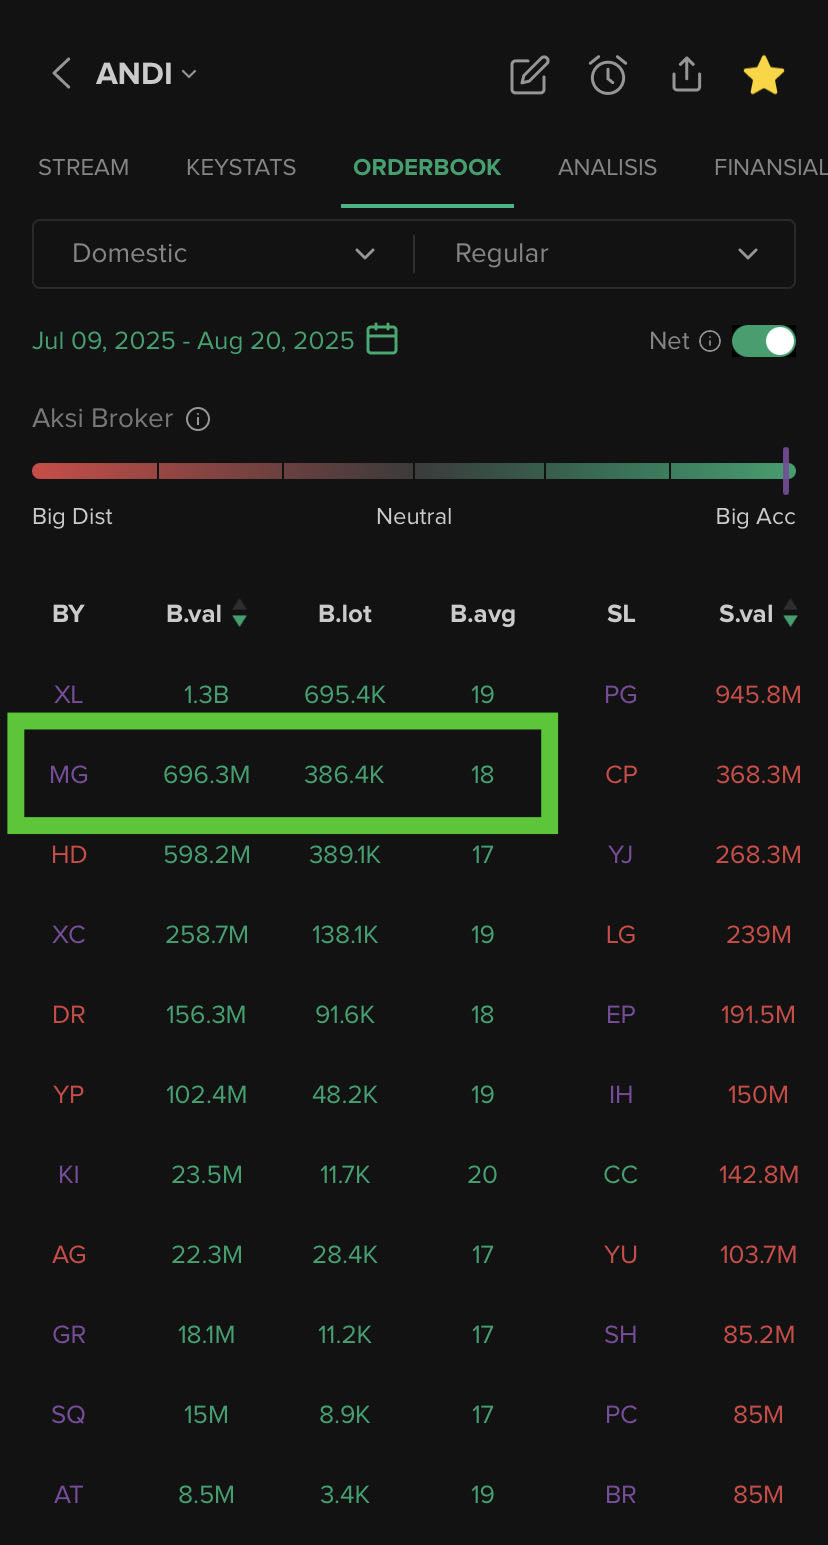Open the edit note icon
Viewport: 828px width, 1545px height.
[x=529, y=75]
